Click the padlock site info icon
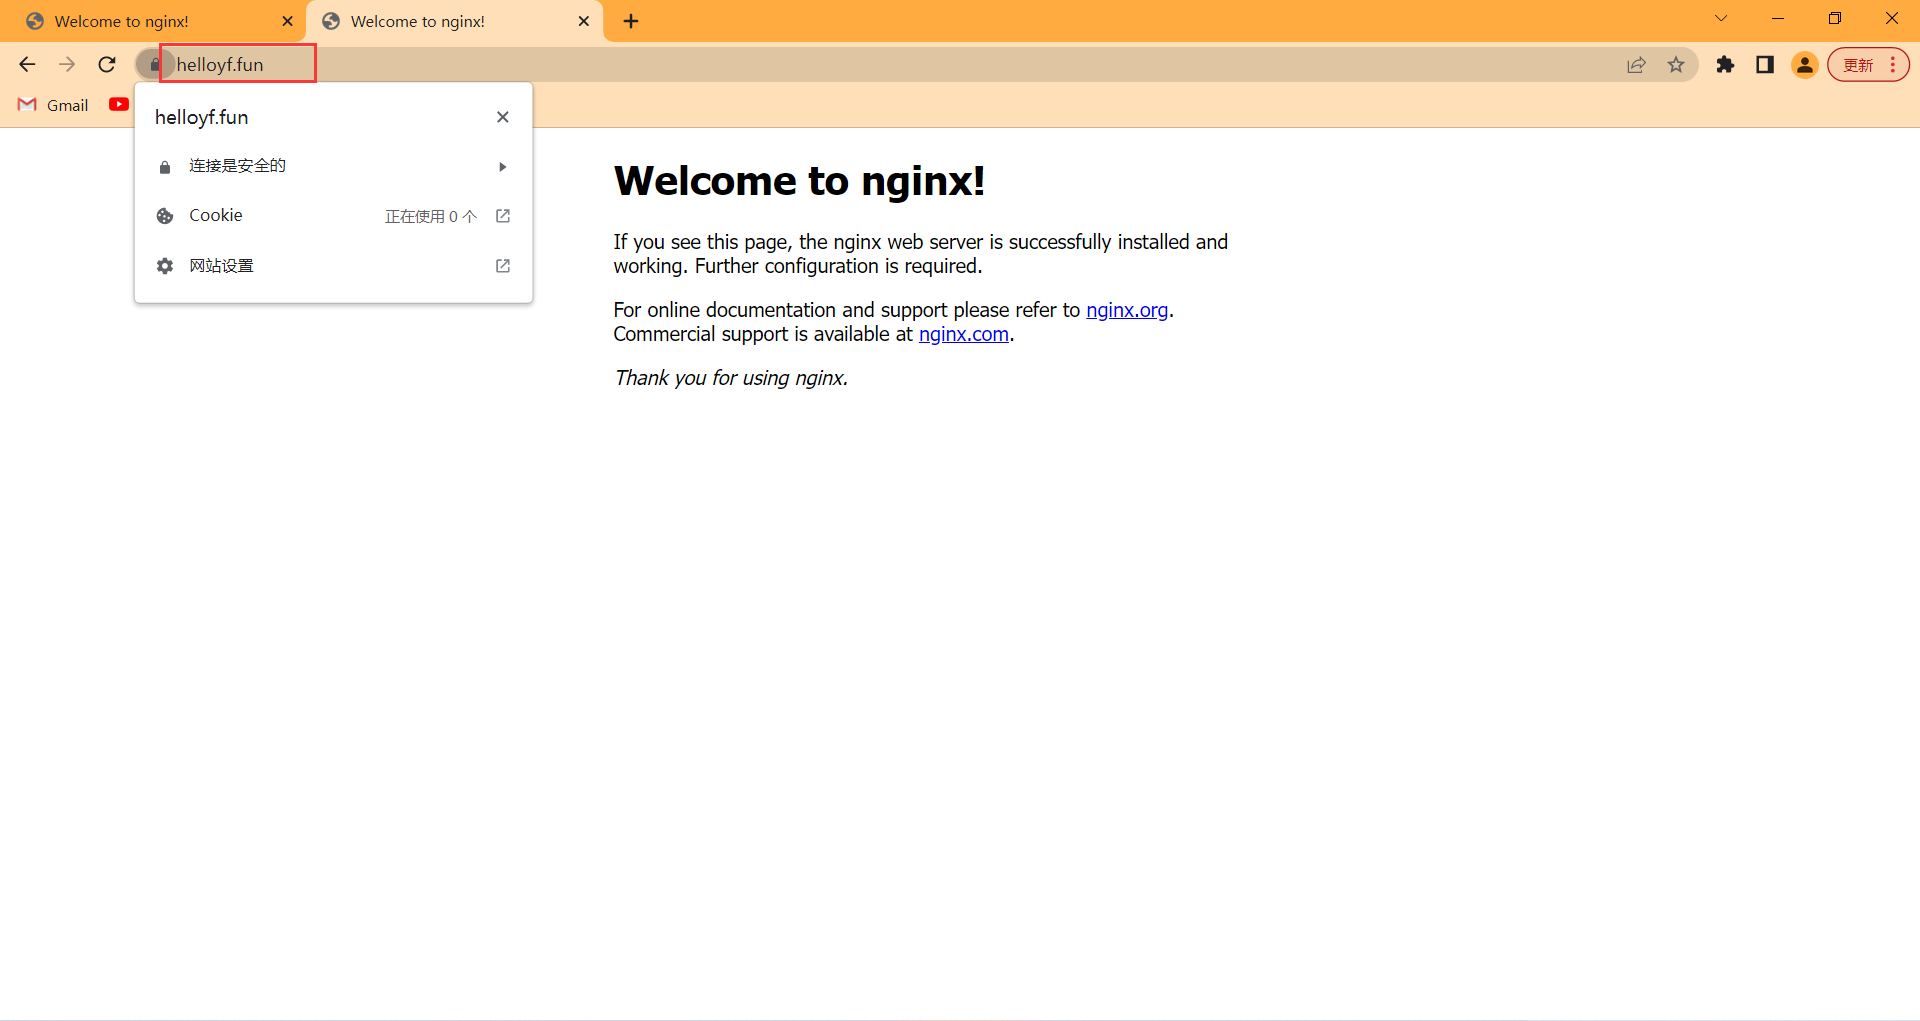Viewport: 1920px width, 1021px height. 154,65
